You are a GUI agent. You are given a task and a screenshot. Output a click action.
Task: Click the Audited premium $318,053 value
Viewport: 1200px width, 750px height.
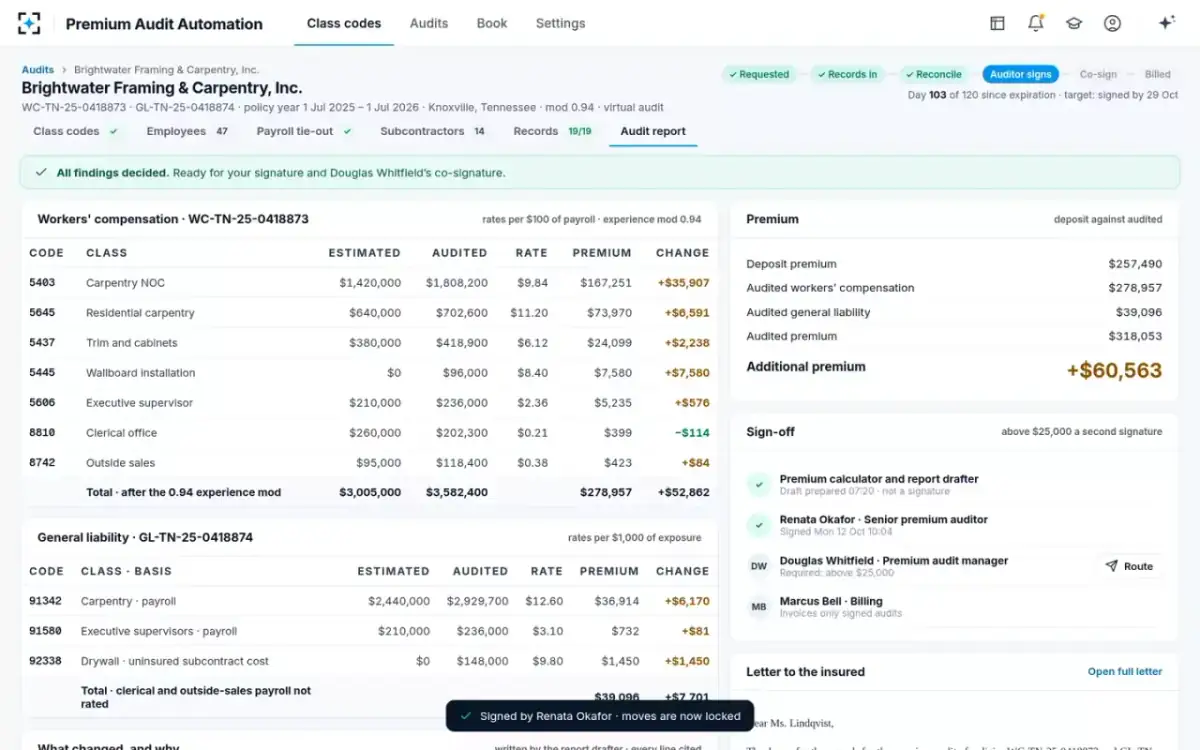click(1135, 336)
